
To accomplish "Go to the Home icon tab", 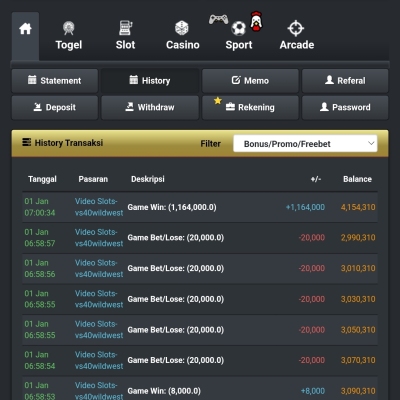I will tap(25, 29).
